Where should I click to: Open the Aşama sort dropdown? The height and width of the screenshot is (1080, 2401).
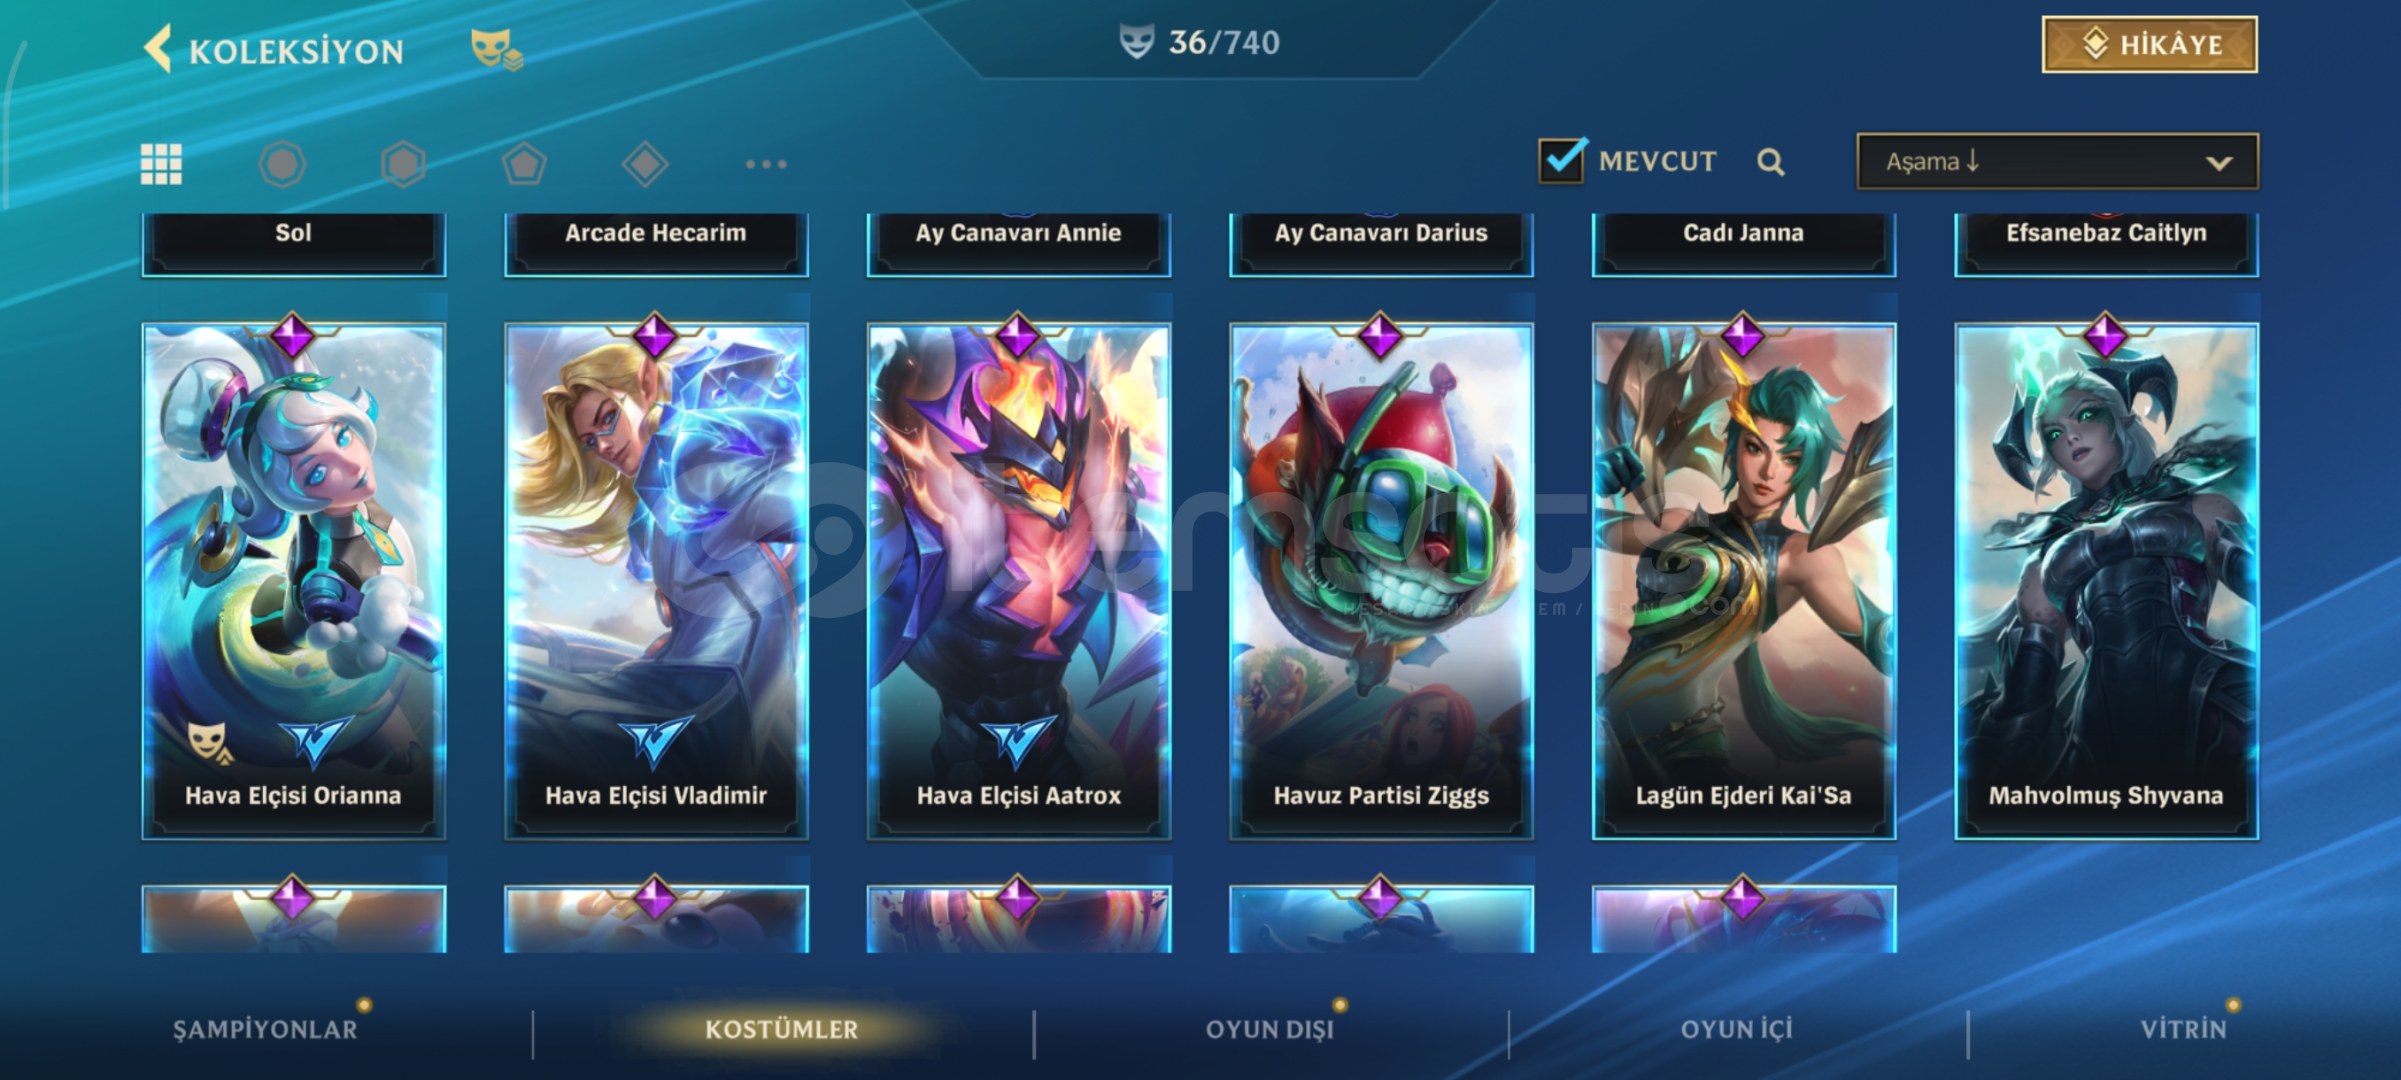(2057, 161)
